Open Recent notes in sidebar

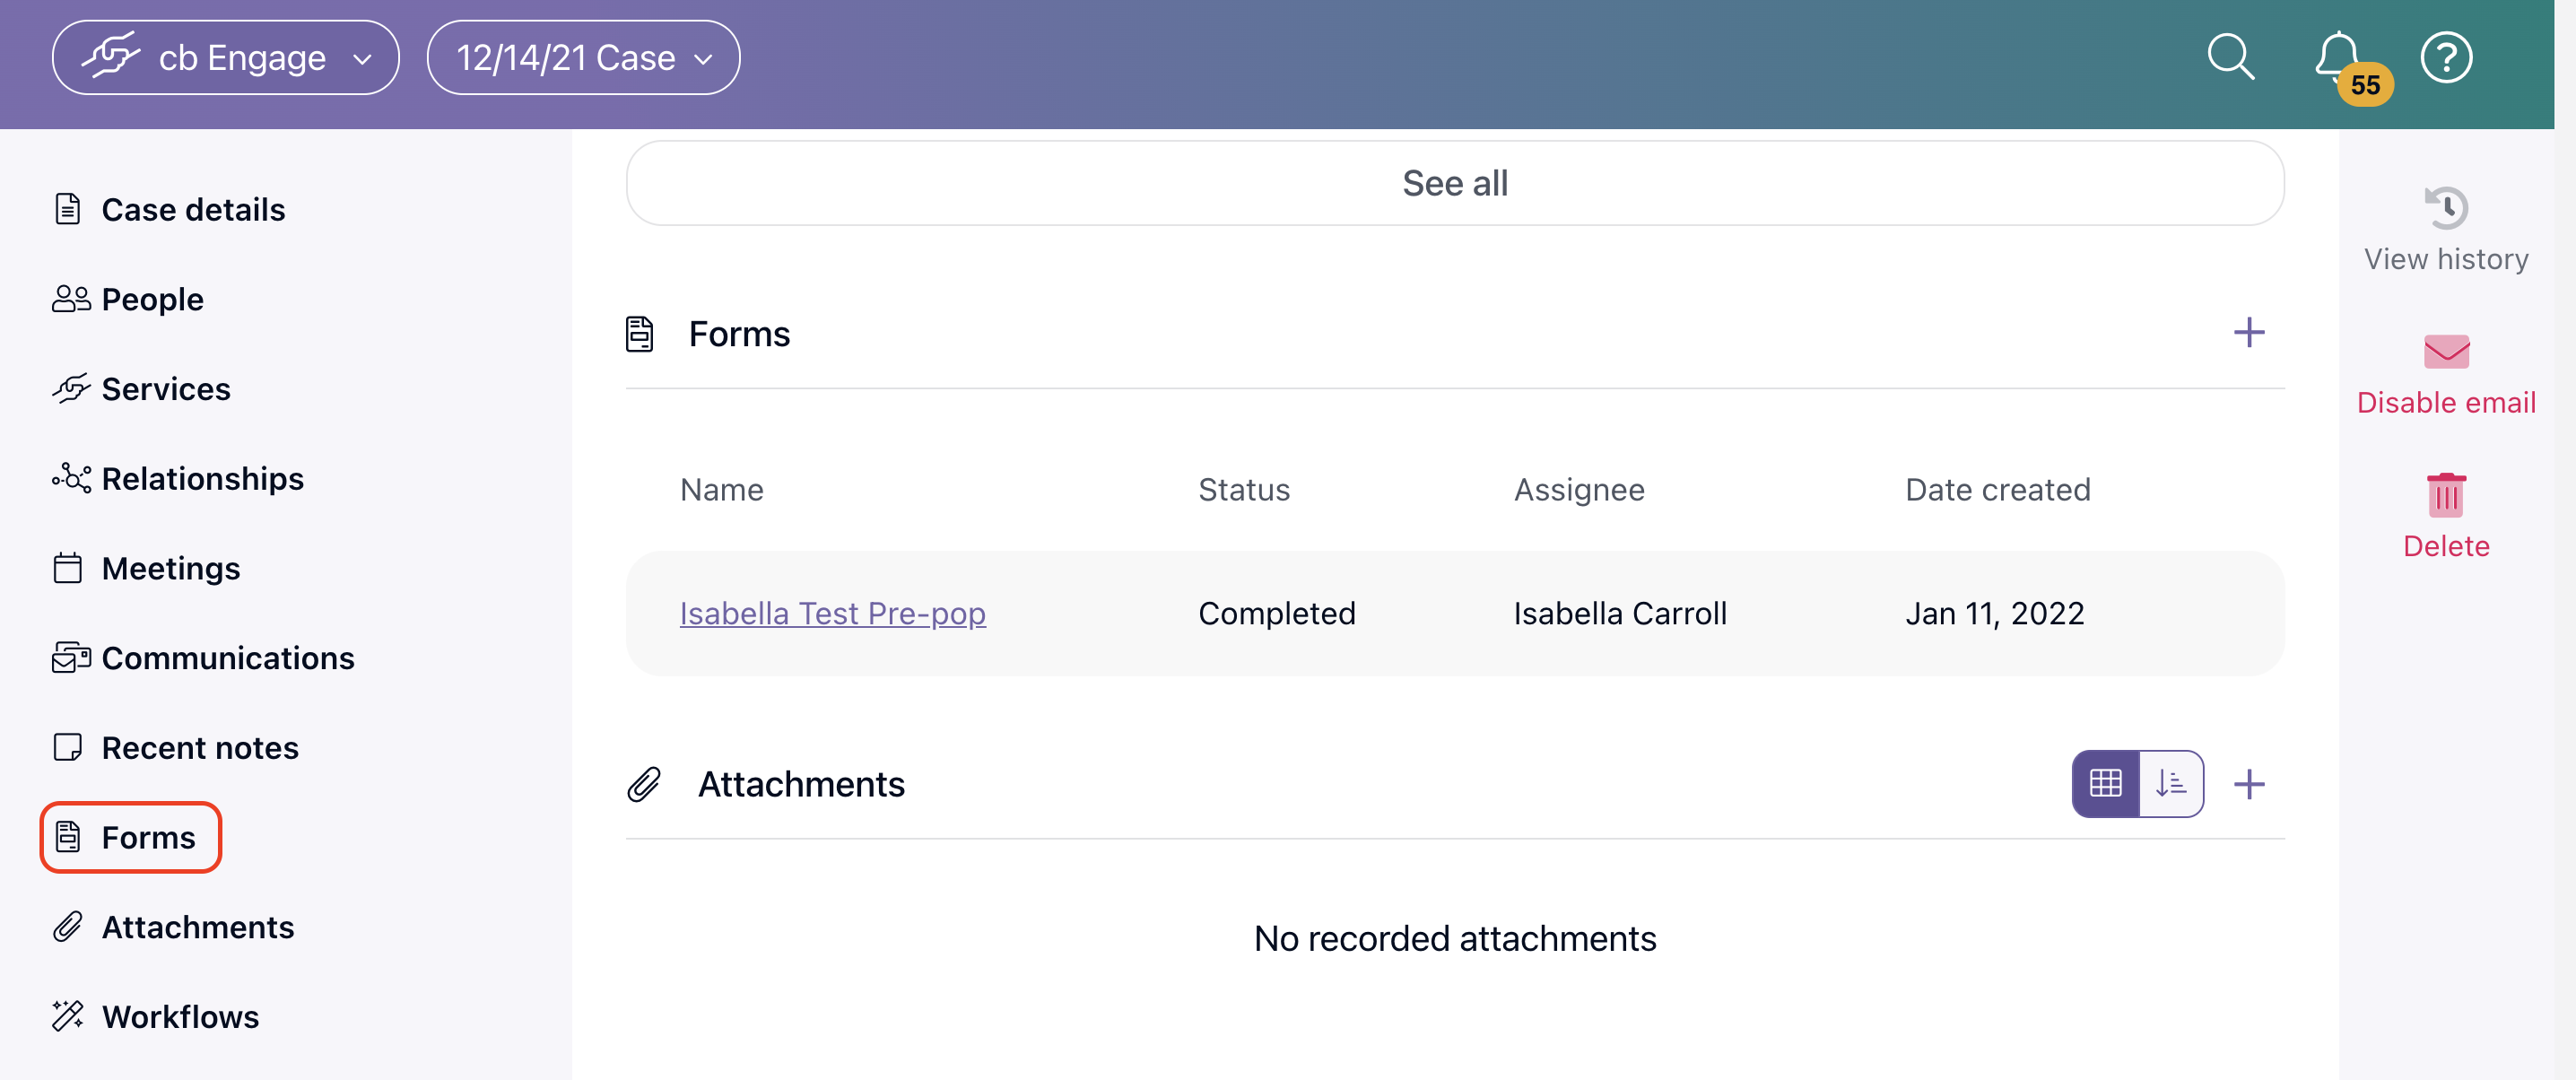pyautogui.click(x=175, y=747)
